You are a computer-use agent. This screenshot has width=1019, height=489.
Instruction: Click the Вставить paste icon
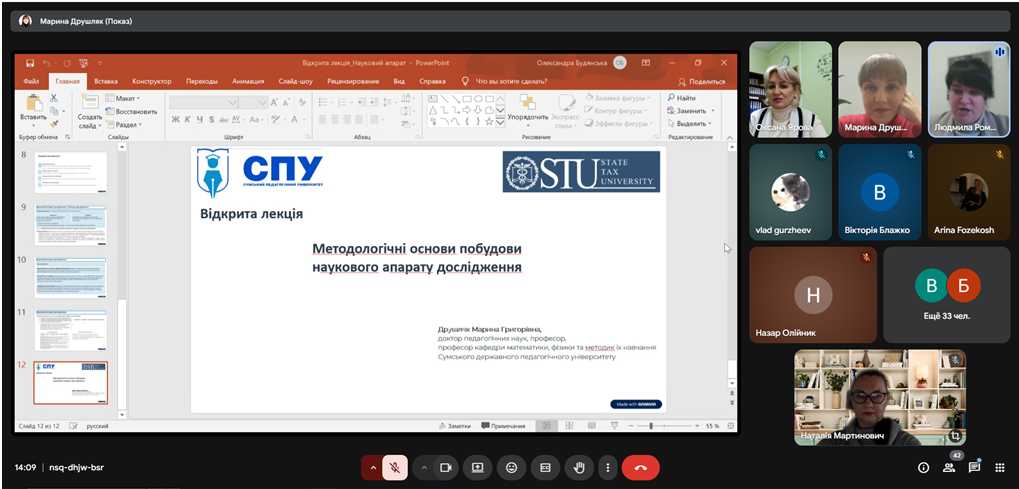click(x=33, y=103)
